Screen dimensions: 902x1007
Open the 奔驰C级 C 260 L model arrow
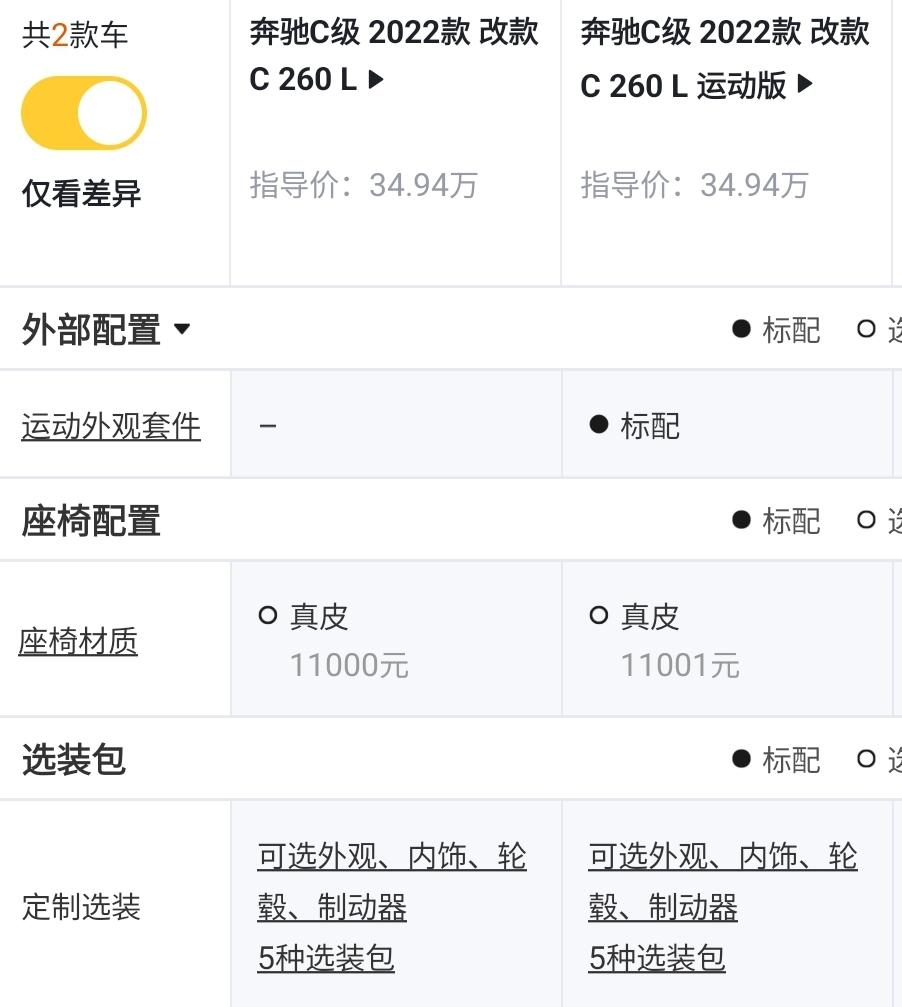pyautogui.click(x=376, y=80)
